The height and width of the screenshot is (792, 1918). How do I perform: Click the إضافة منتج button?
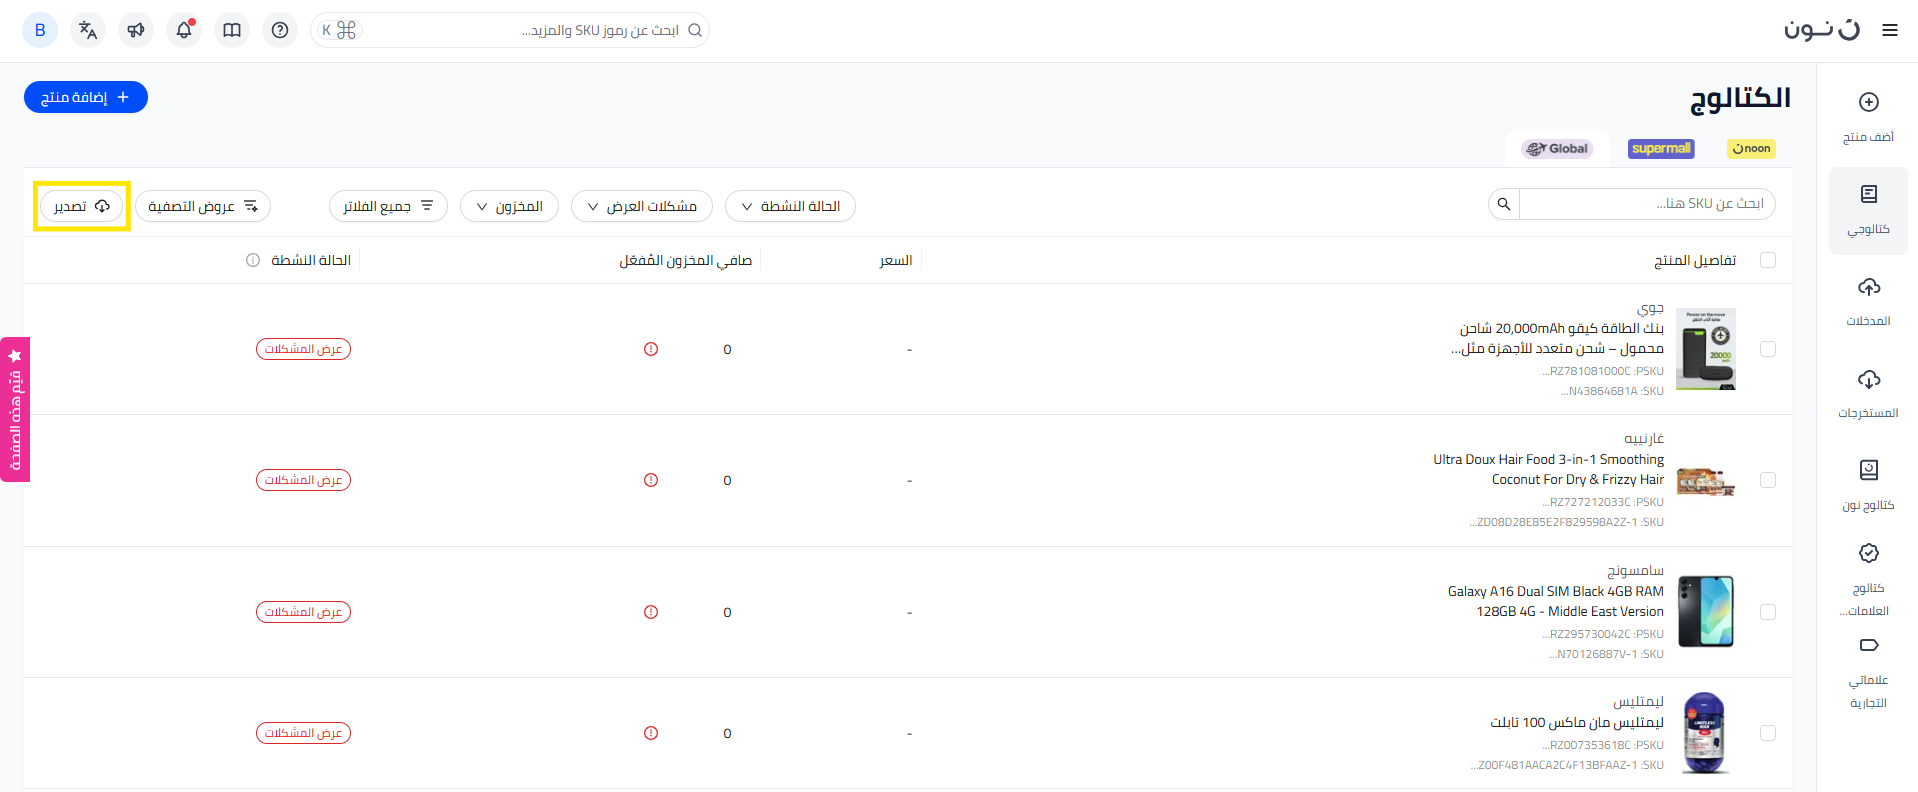click(86, 97)
